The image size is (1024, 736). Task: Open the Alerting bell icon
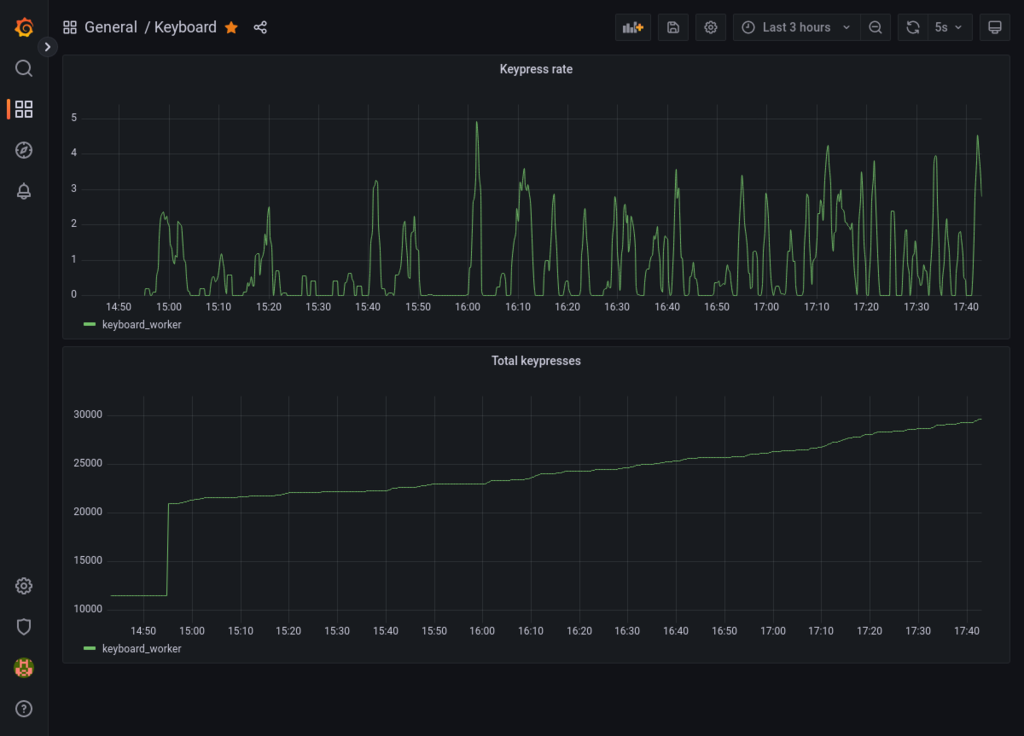click(24, 191)
